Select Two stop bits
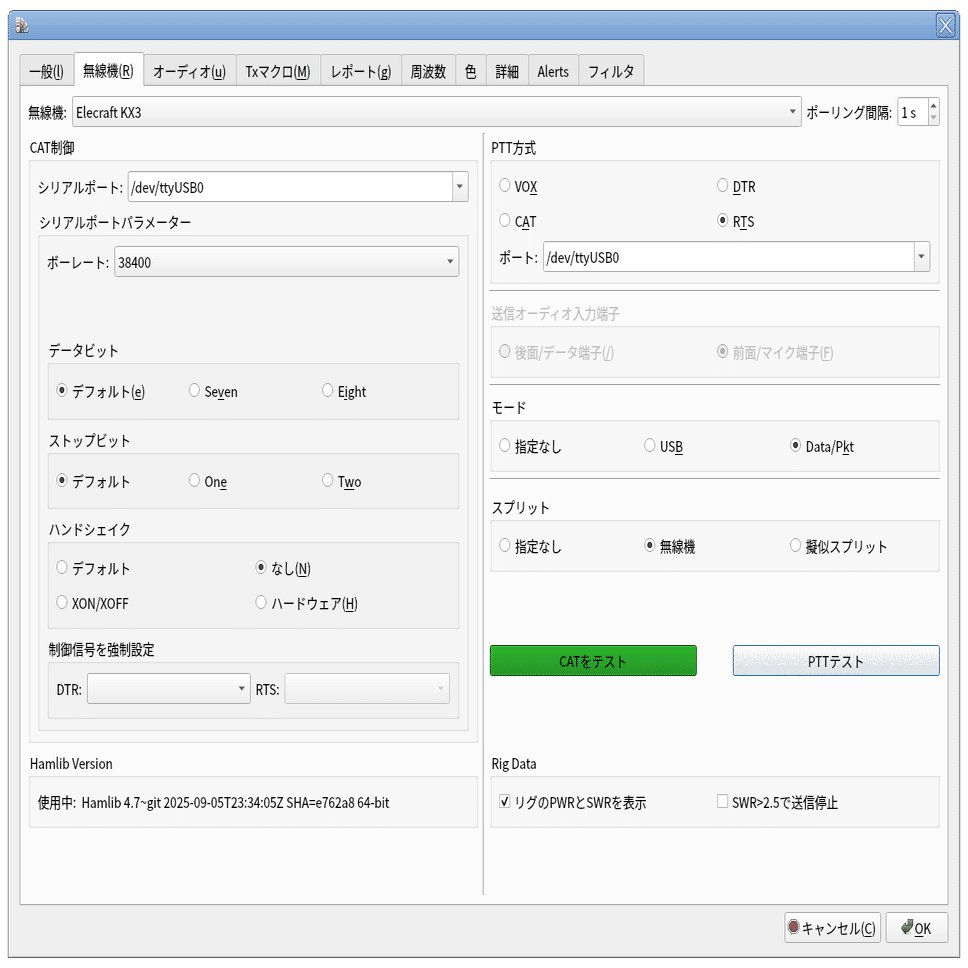This screenshot has height=968, width=968. point(325,481)
